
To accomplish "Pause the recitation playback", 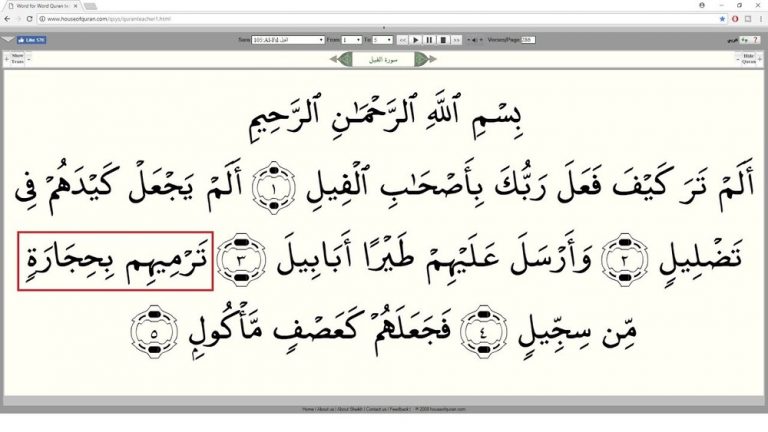I will [429, 40].
